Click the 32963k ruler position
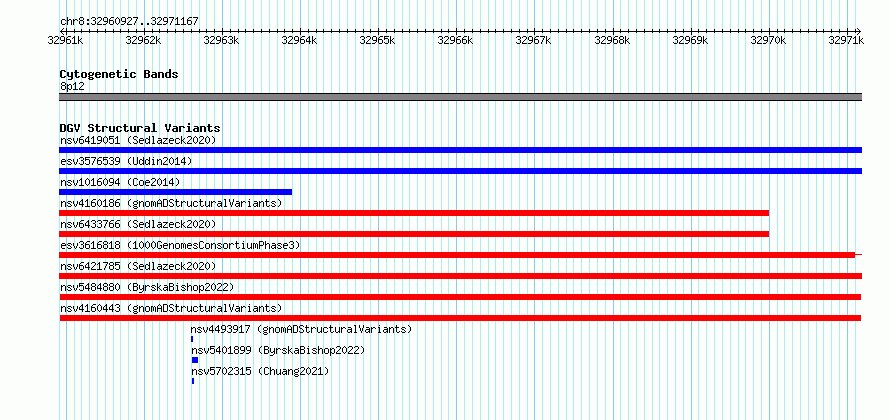 tap(222, 40)
